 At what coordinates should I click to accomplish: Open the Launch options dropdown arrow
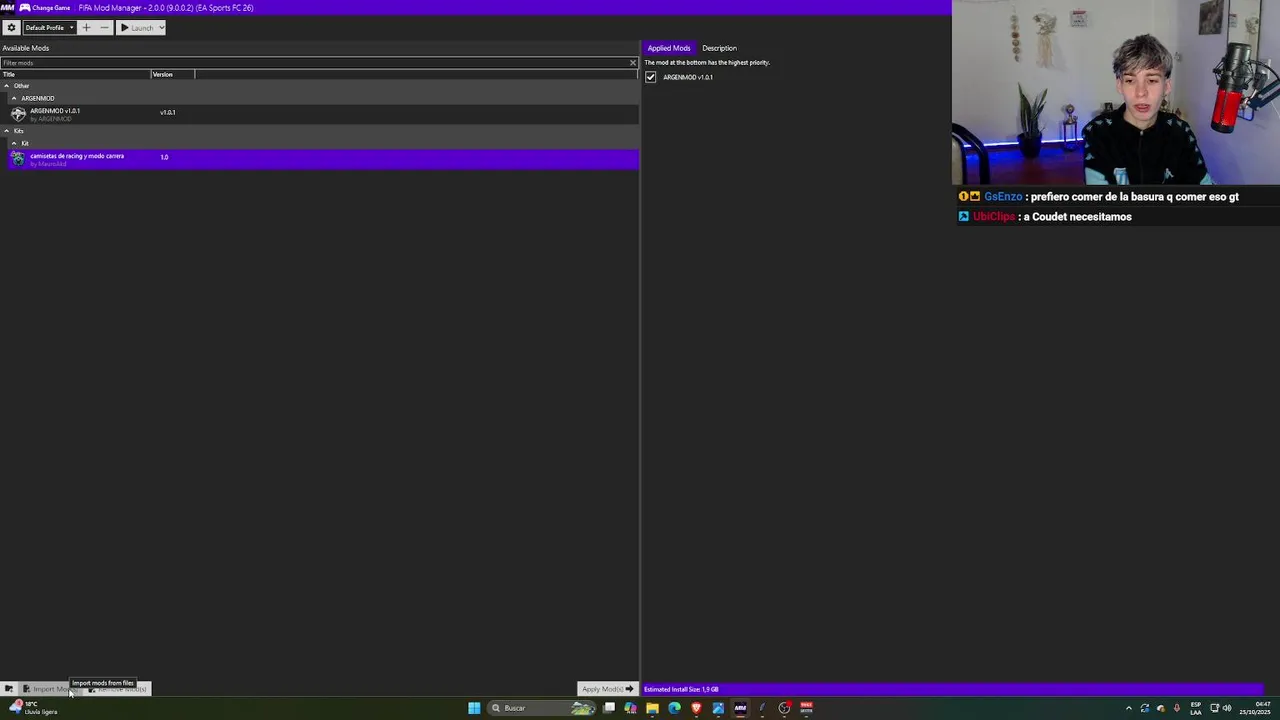coord(161,28)
